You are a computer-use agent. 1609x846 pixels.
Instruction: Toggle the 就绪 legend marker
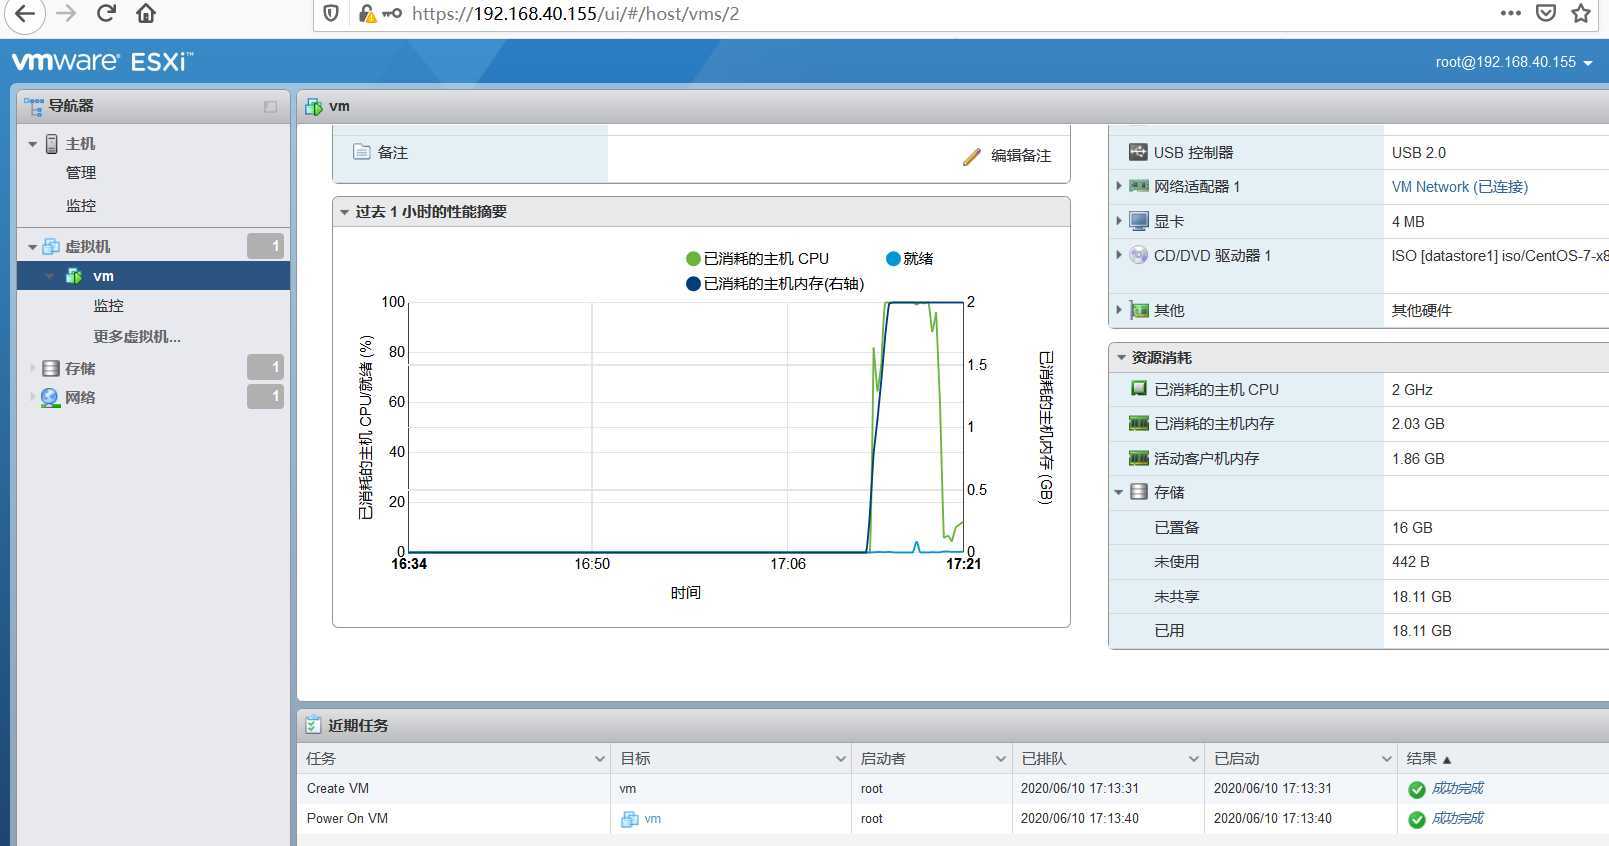coord(893,259)
